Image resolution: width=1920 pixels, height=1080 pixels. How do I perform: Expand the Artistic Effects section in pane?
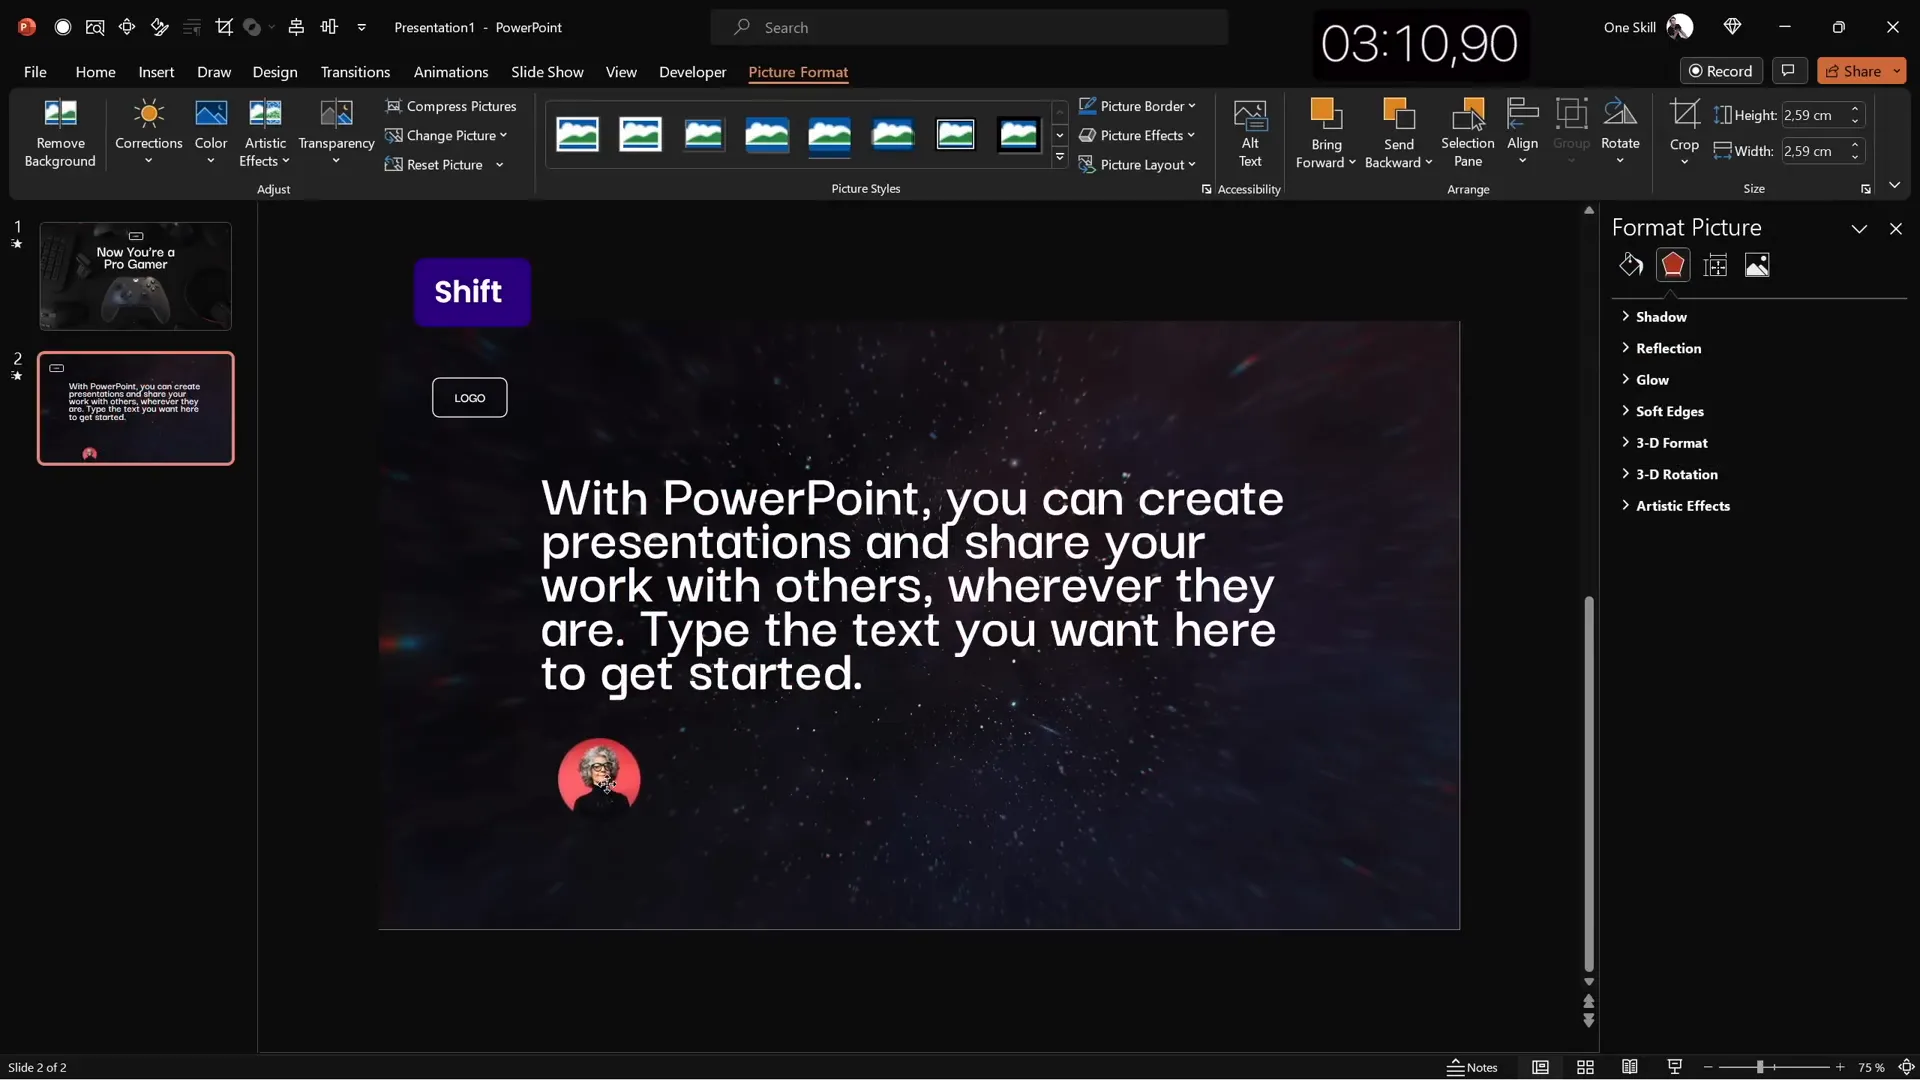coord(1675,506)
